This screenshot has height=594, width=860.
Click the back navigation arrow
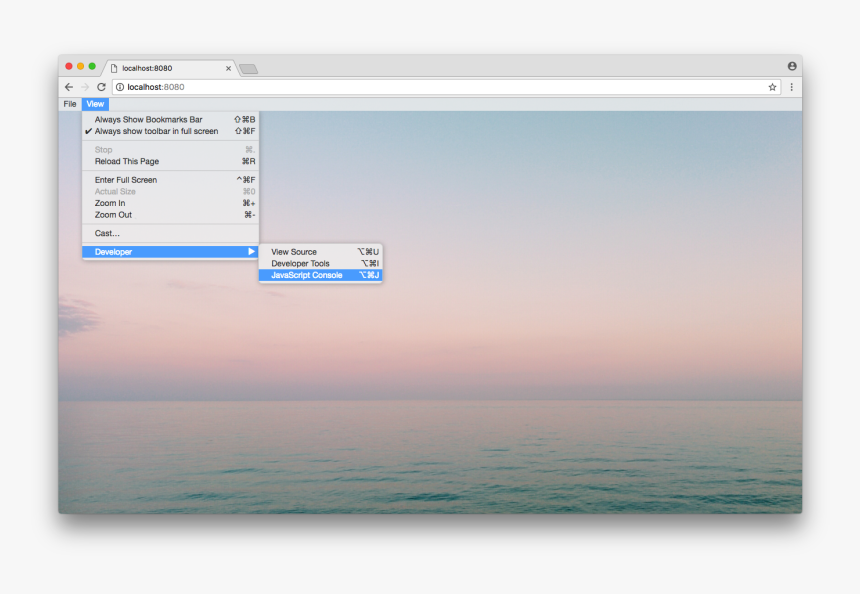click(x=68, y=87)
